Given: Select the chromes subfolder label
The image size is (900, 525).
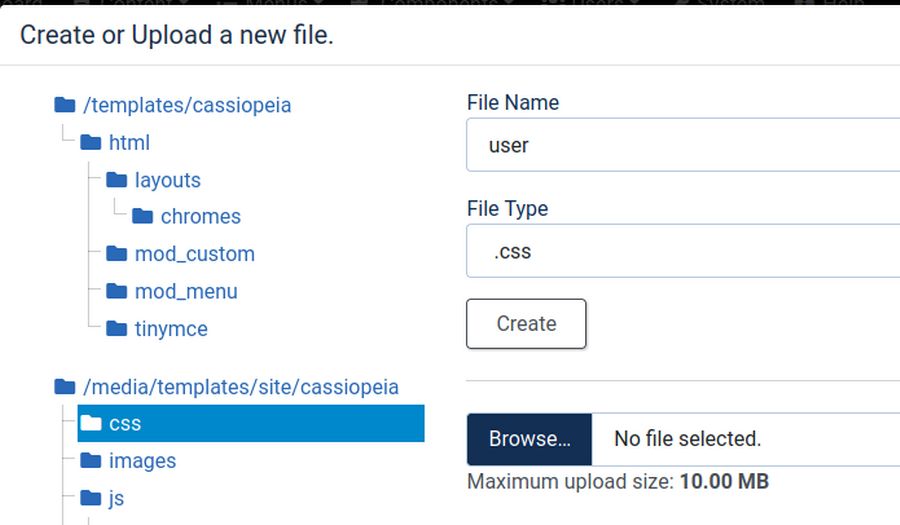Looking at the screenshot, I should point(200,217).
